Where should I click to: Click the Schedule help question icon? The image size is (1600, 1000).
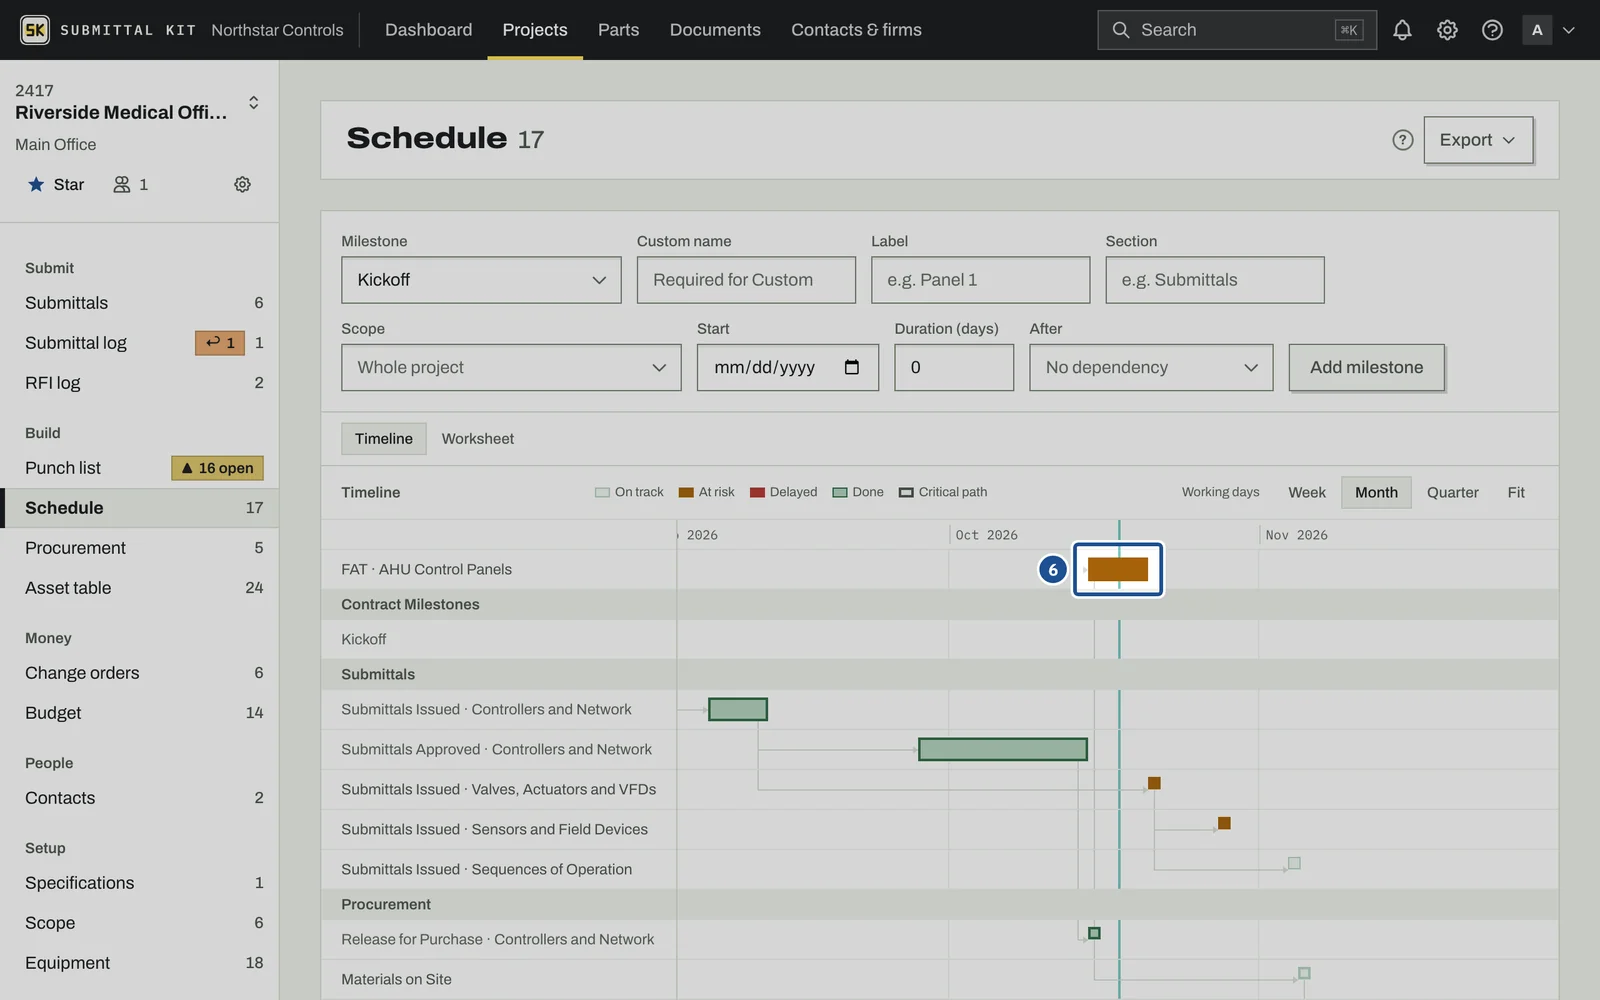[x=1402, y=140]
